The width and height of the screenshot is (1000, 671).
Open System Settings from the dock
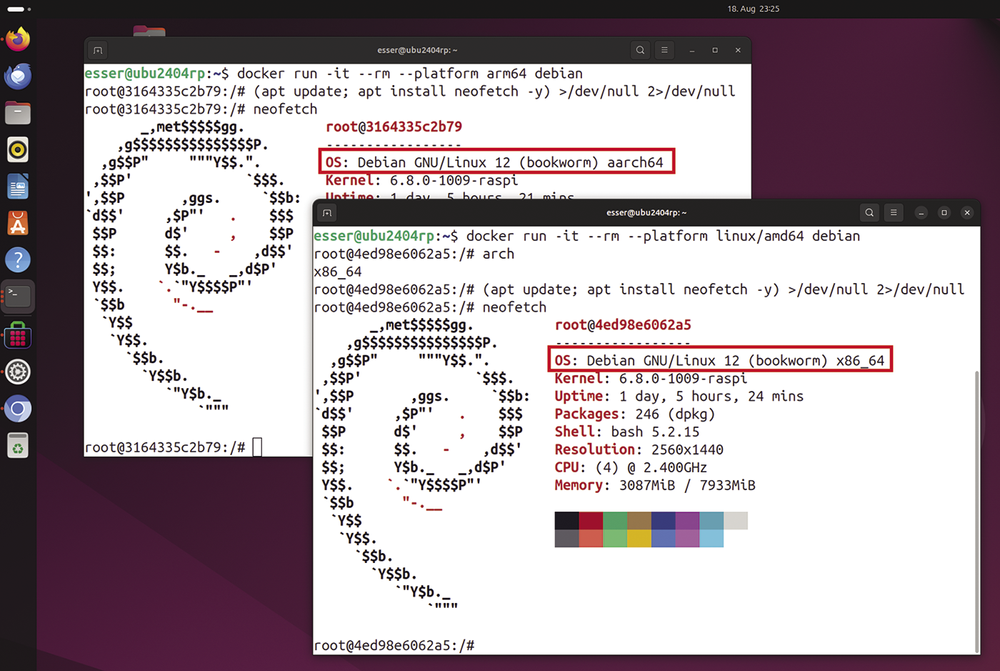(x=18, y=371)
